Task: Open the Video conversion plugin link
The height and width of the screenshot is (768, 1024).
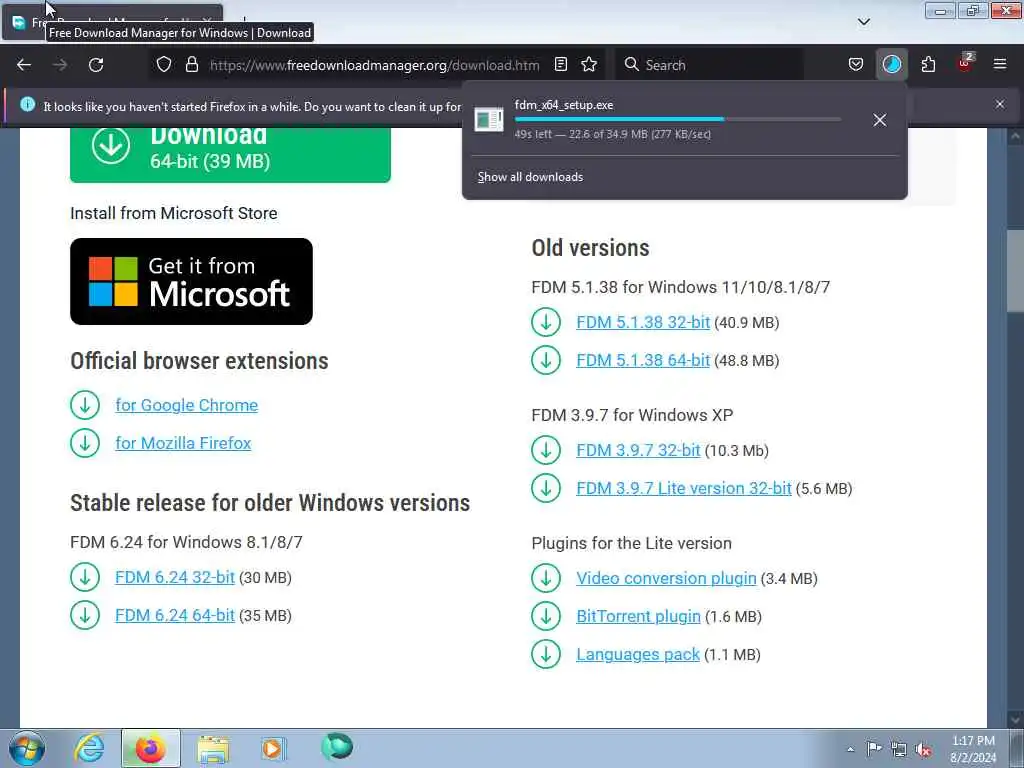Action: tap(666, 579)
